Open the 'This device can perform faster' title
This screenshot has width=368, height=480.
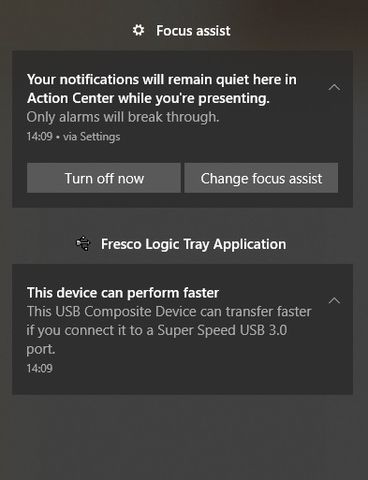123,293
